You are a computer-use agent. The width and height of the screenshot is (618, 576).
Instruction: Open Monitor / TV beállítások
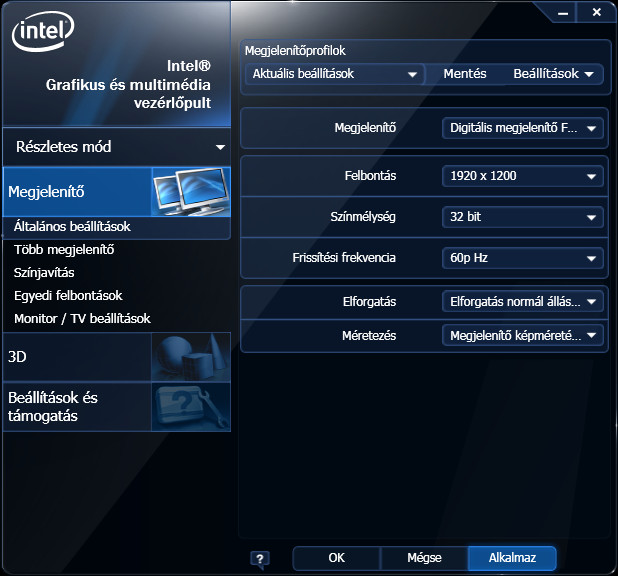pyautogui.click(x=82, y=319)
